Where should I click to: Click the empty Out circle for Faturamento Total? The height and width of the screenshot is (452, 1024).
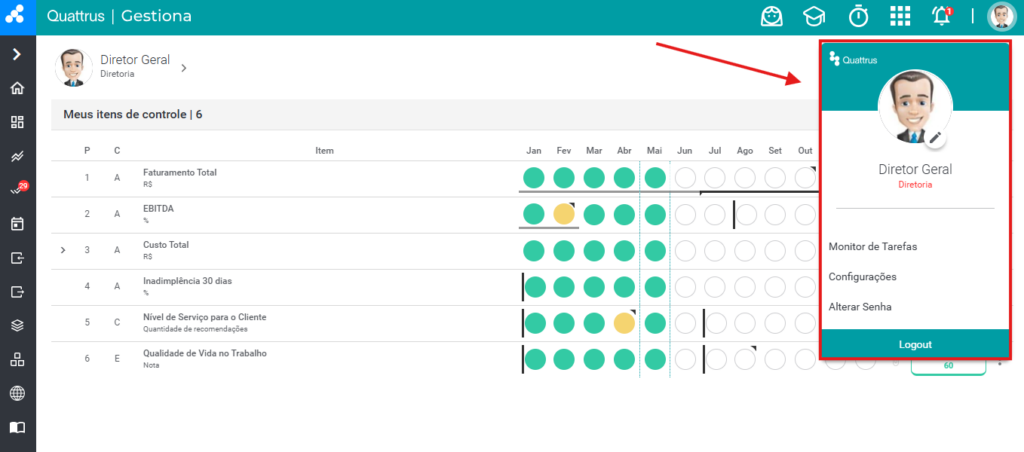coord(805,178)
